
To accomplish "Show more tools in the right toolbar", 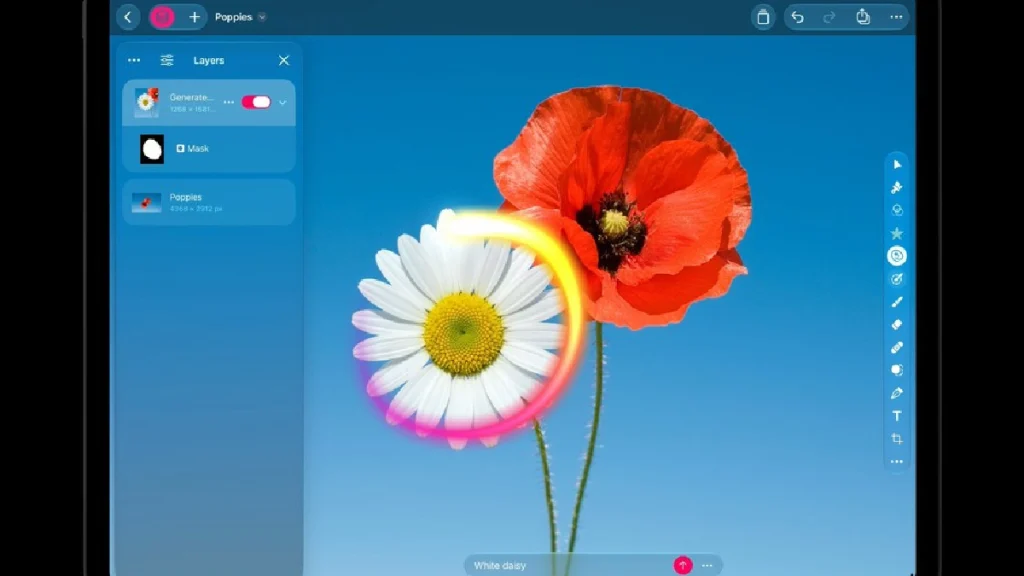I will (897, 462).
